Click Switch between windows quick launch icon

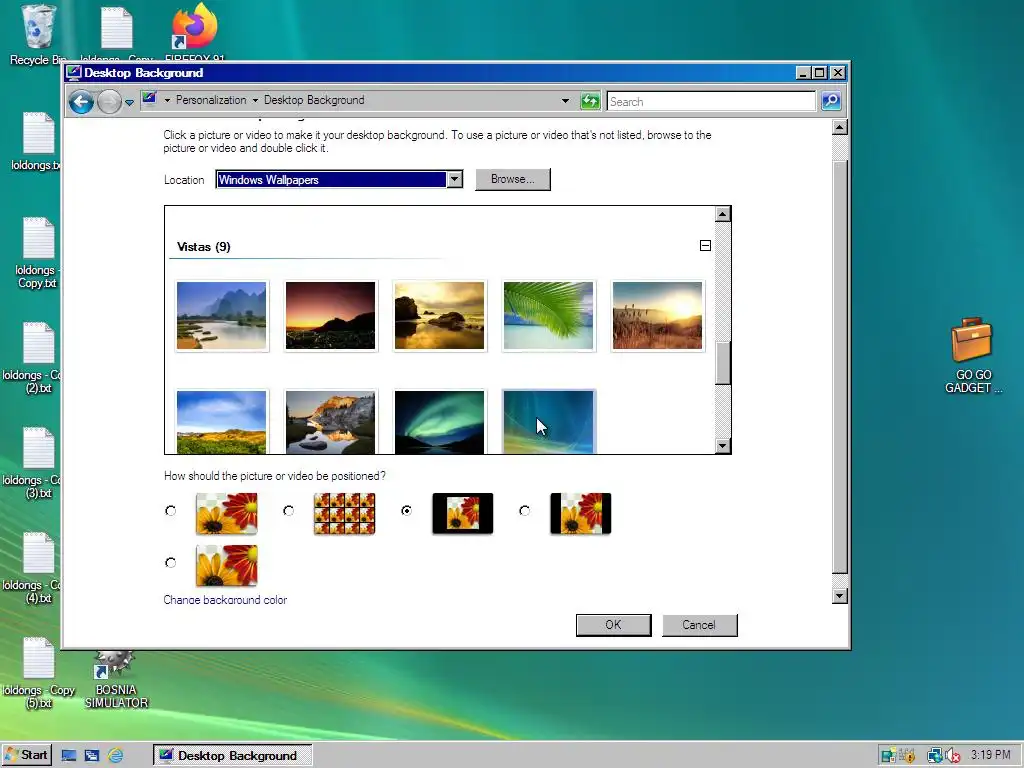pyautogui.click(x=92, y=756)
